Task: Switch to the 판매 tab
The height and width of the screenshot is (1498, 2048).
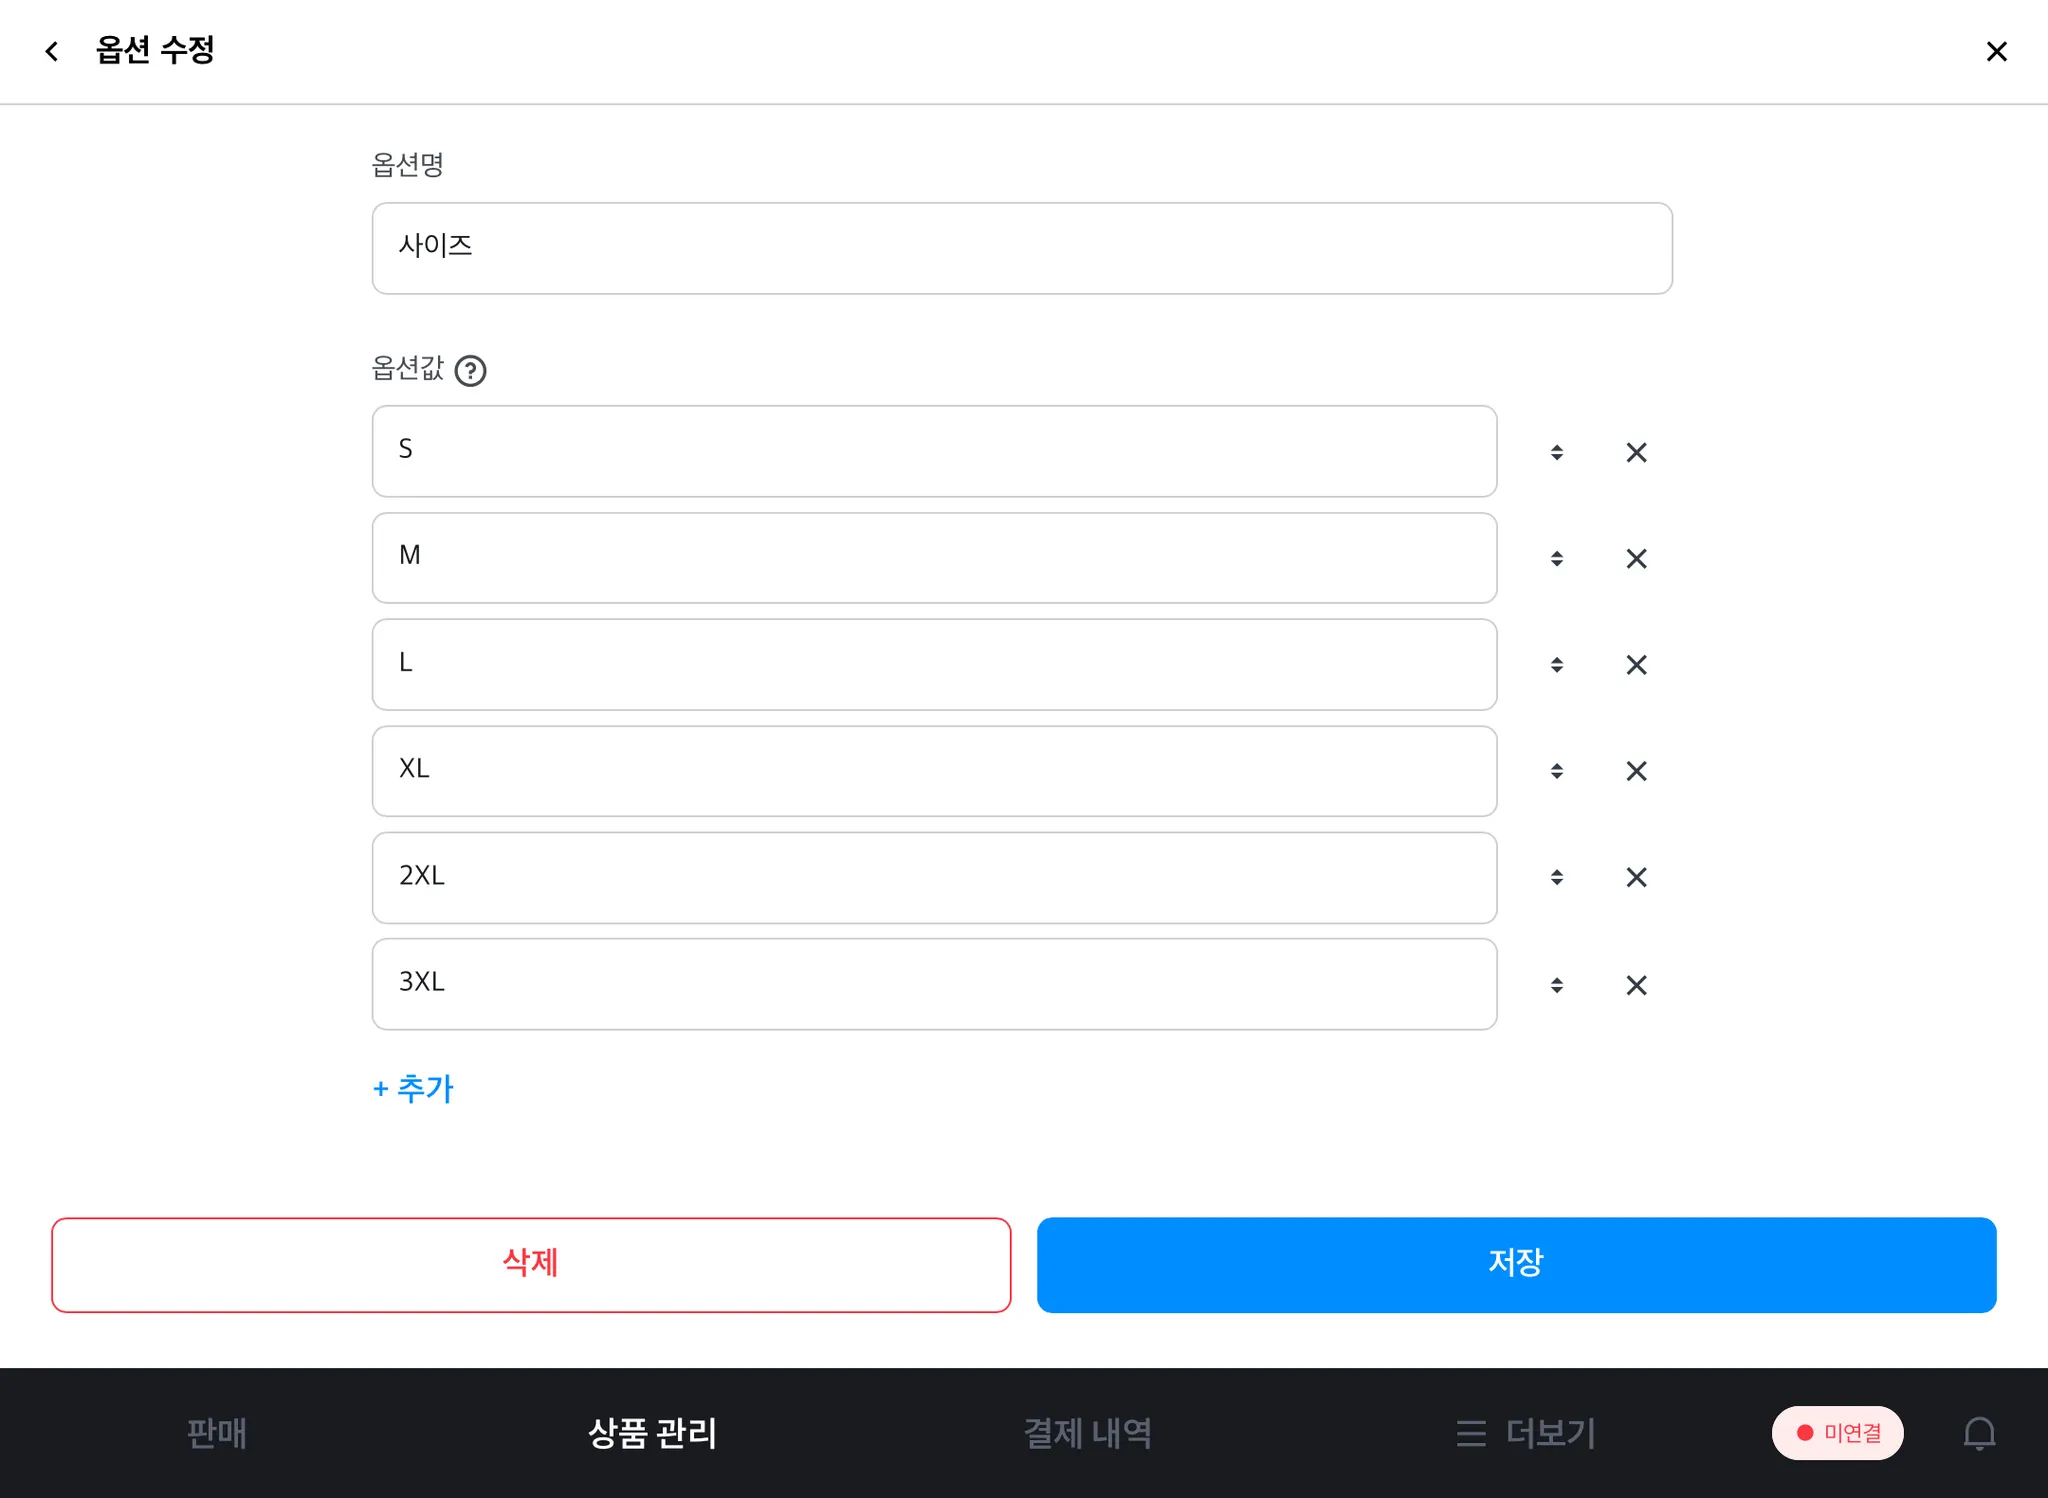Action: (216, 1433)
